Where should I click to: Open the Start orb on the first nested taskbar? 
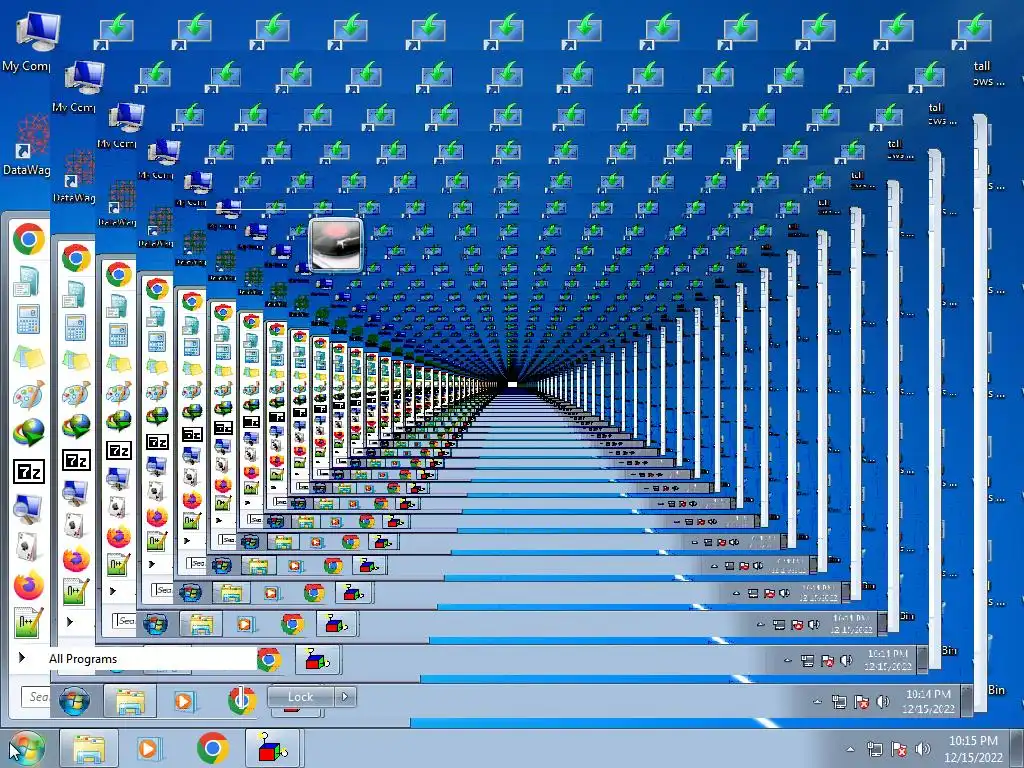coord(74,701)
